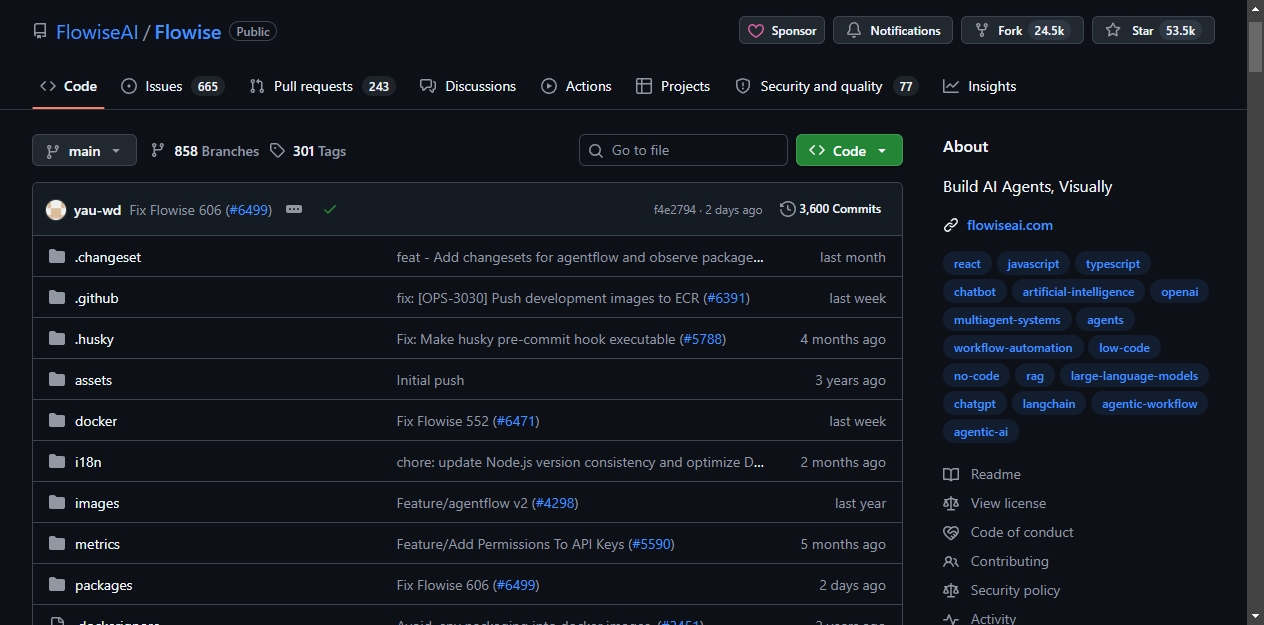The height and width of the screenshot is (625, 1264).
Task: Focus the Go to file search field
Action: point(683,150)
